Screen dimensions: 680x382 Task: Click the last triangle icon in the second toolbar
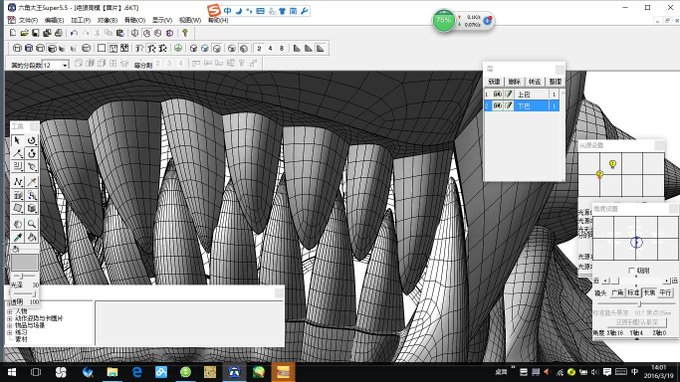[x=320, y=48]
